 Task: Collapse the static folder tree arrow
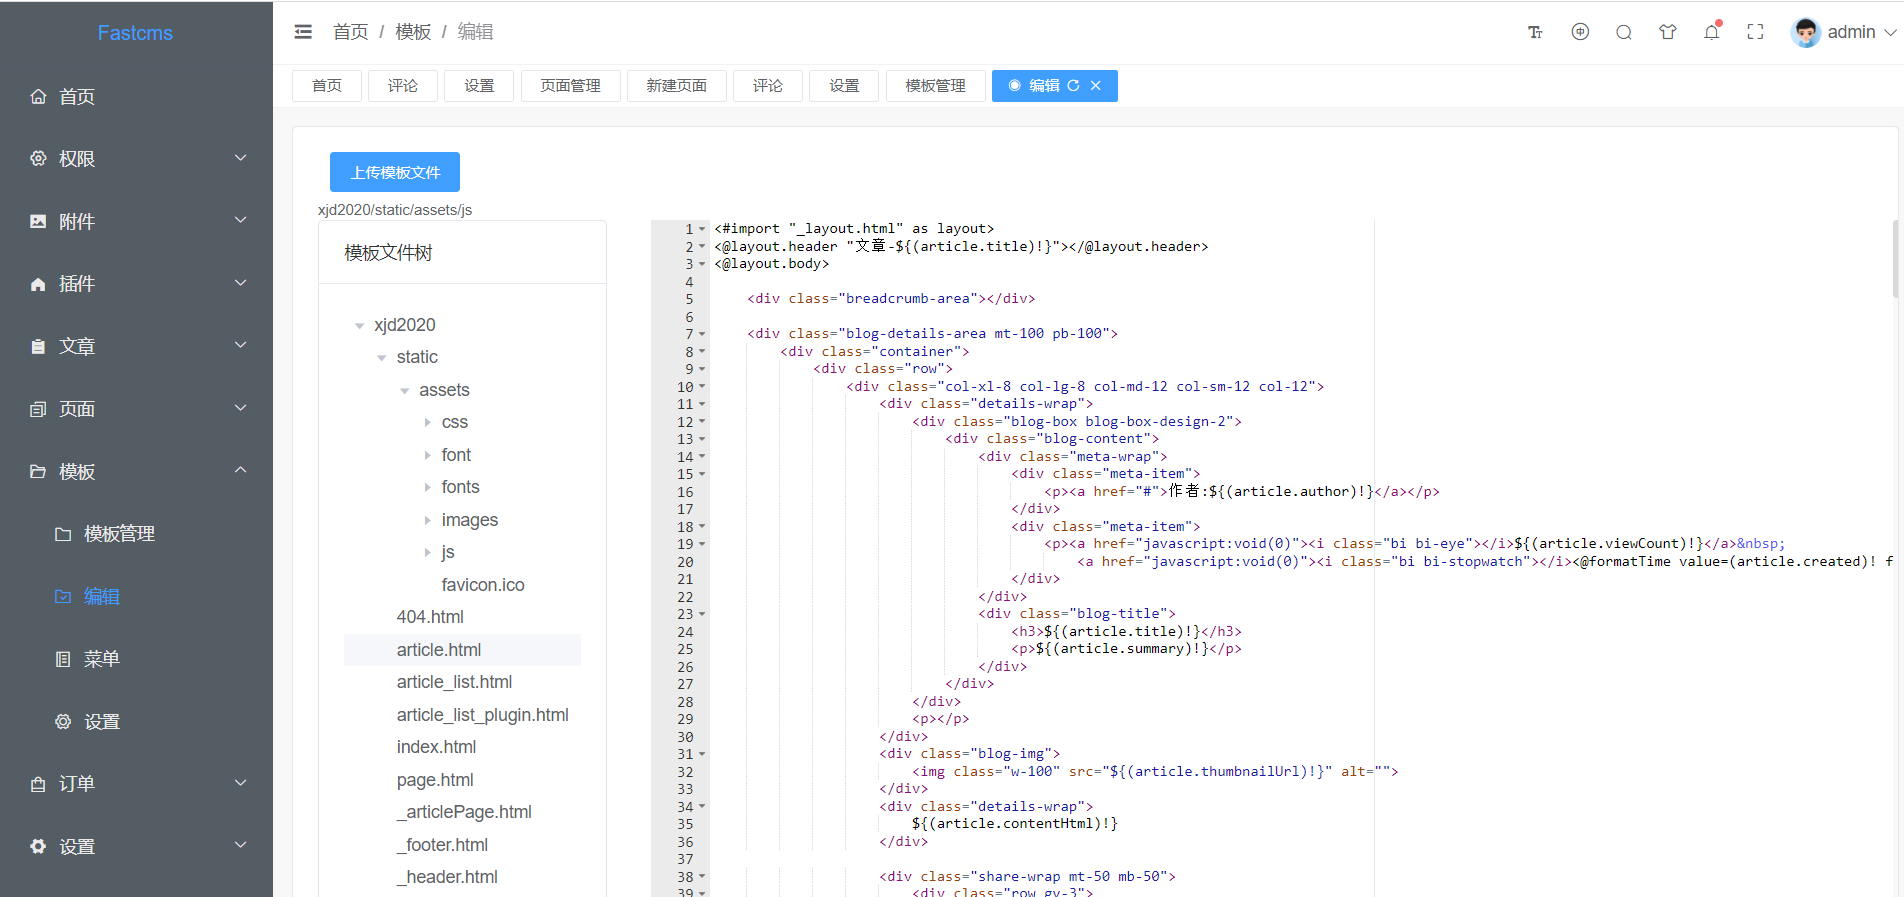381,358
